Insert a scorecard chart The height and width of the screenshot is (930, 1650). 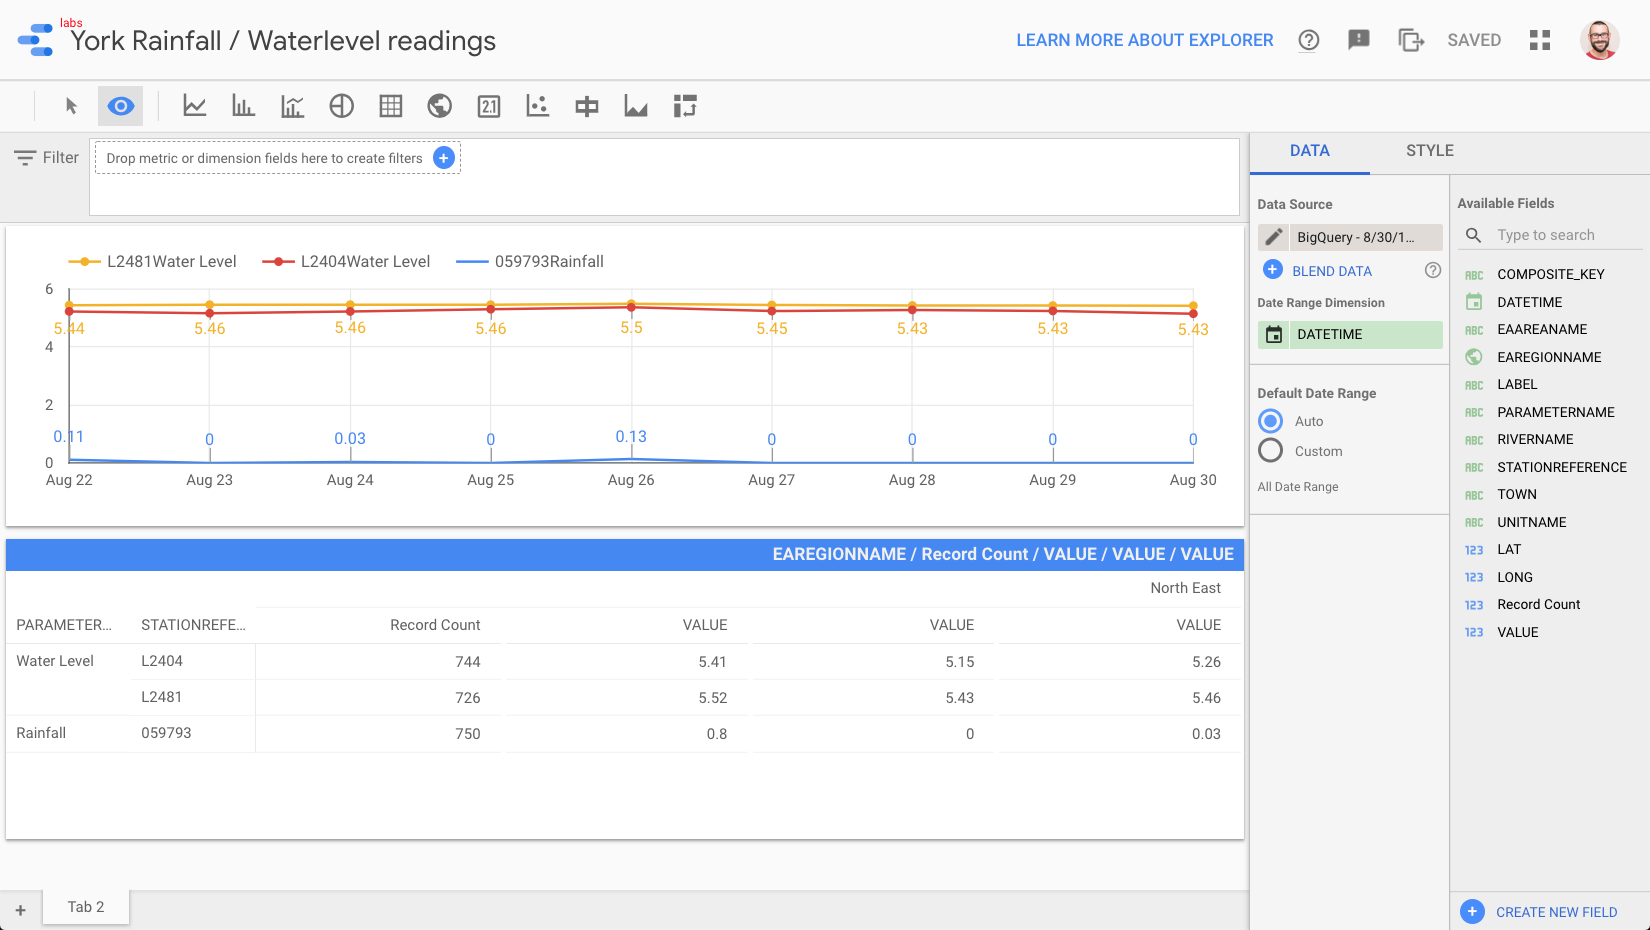pyautogui.click(x=489, y=106)
